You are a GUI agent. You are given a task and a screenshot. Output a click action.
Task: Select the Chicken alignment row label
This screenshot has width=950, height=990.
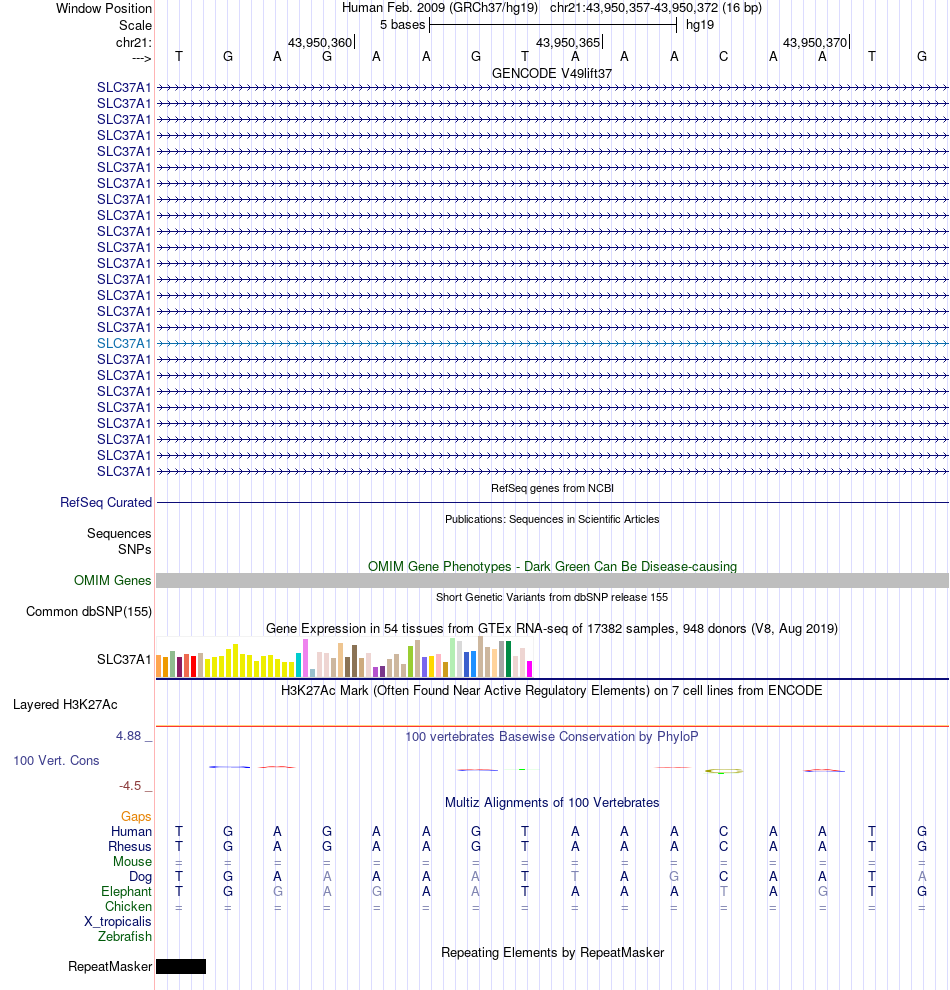tap(128, 907)
